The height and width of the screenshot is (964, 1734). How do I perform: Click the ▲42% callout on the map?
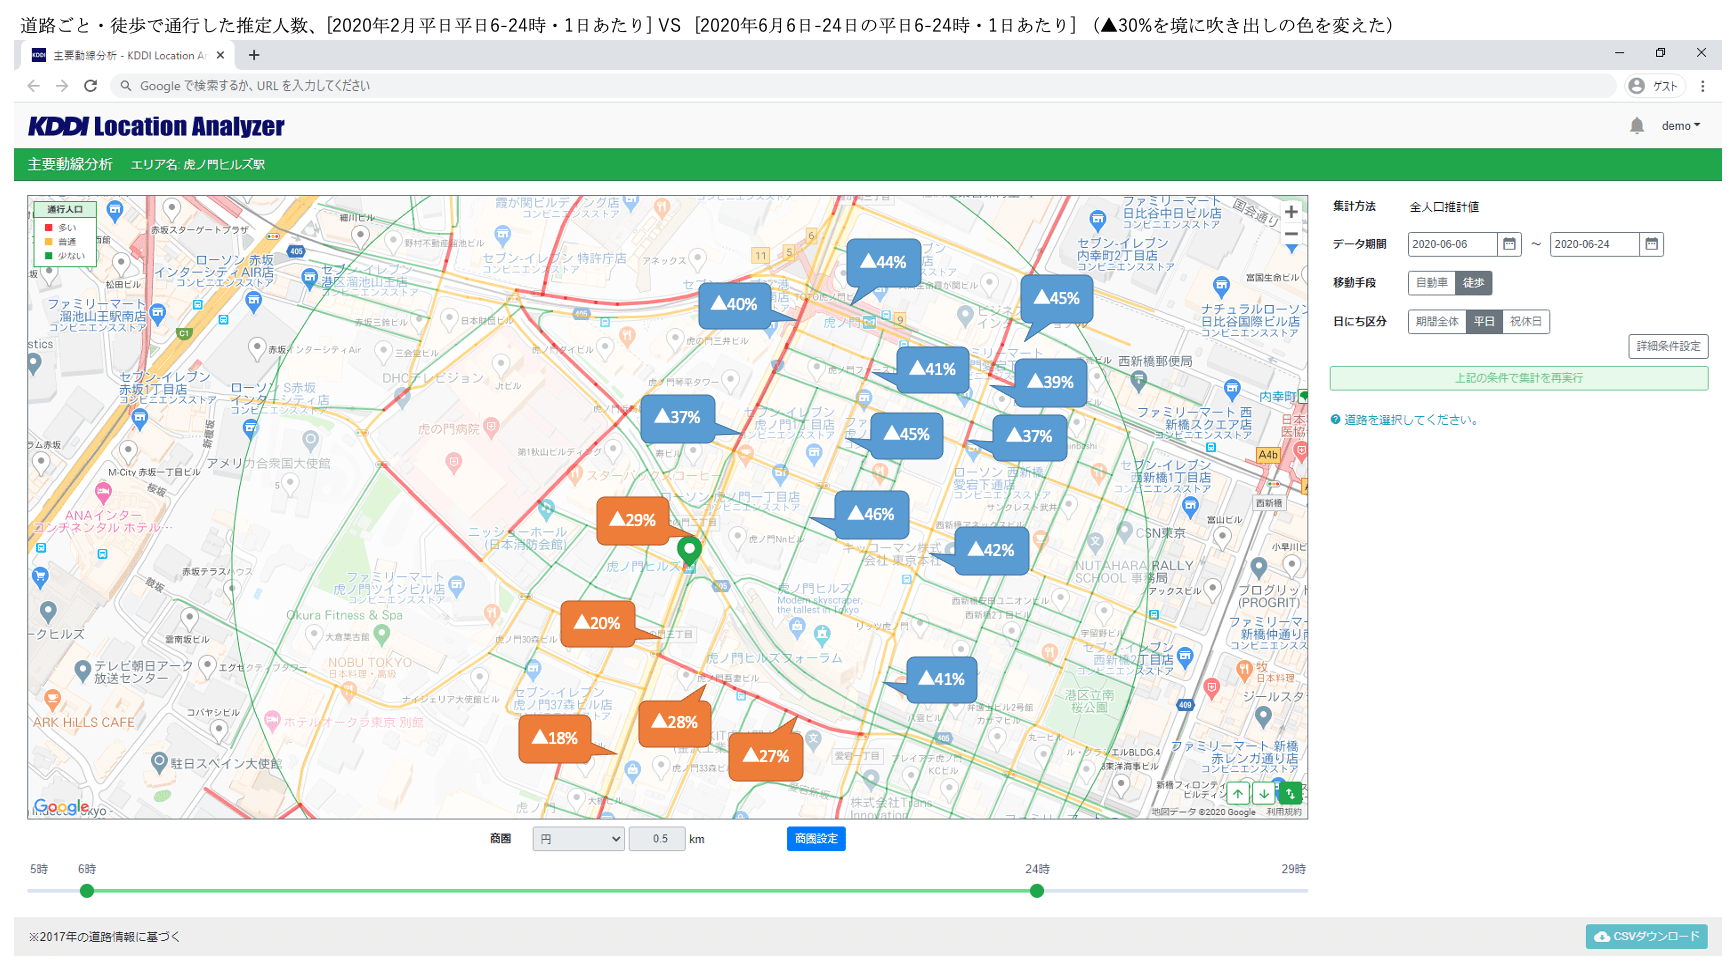point(991,550)
